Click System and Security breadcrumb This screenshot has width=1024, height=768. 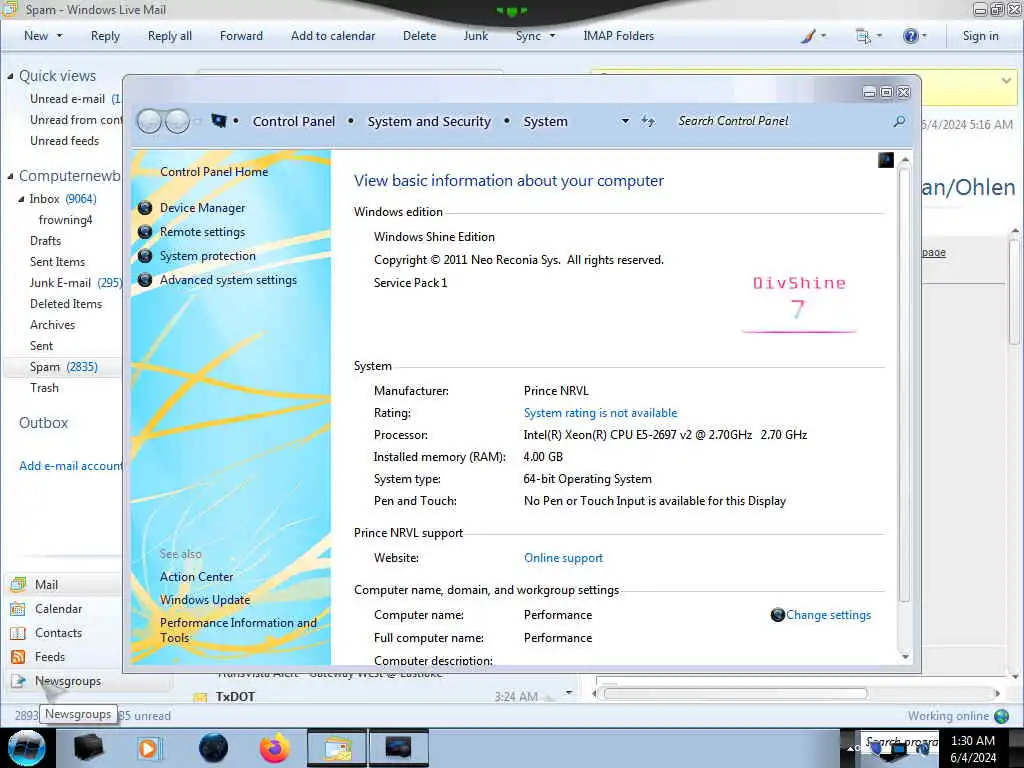tap(428, 121)
